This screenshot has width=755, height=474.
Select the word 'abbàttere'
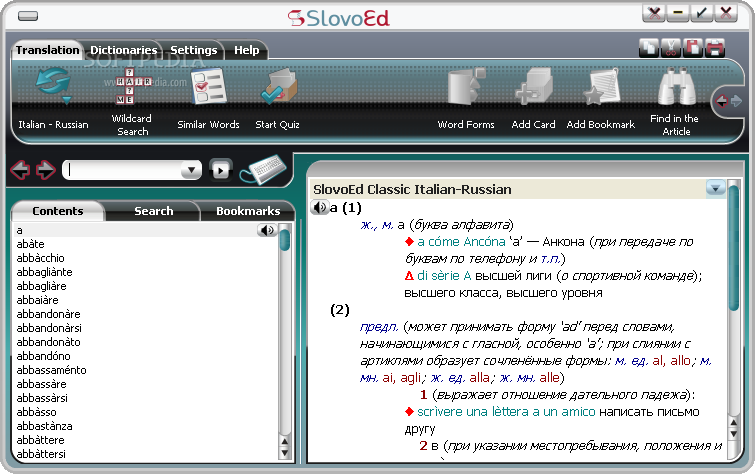(x=40, y=440)
